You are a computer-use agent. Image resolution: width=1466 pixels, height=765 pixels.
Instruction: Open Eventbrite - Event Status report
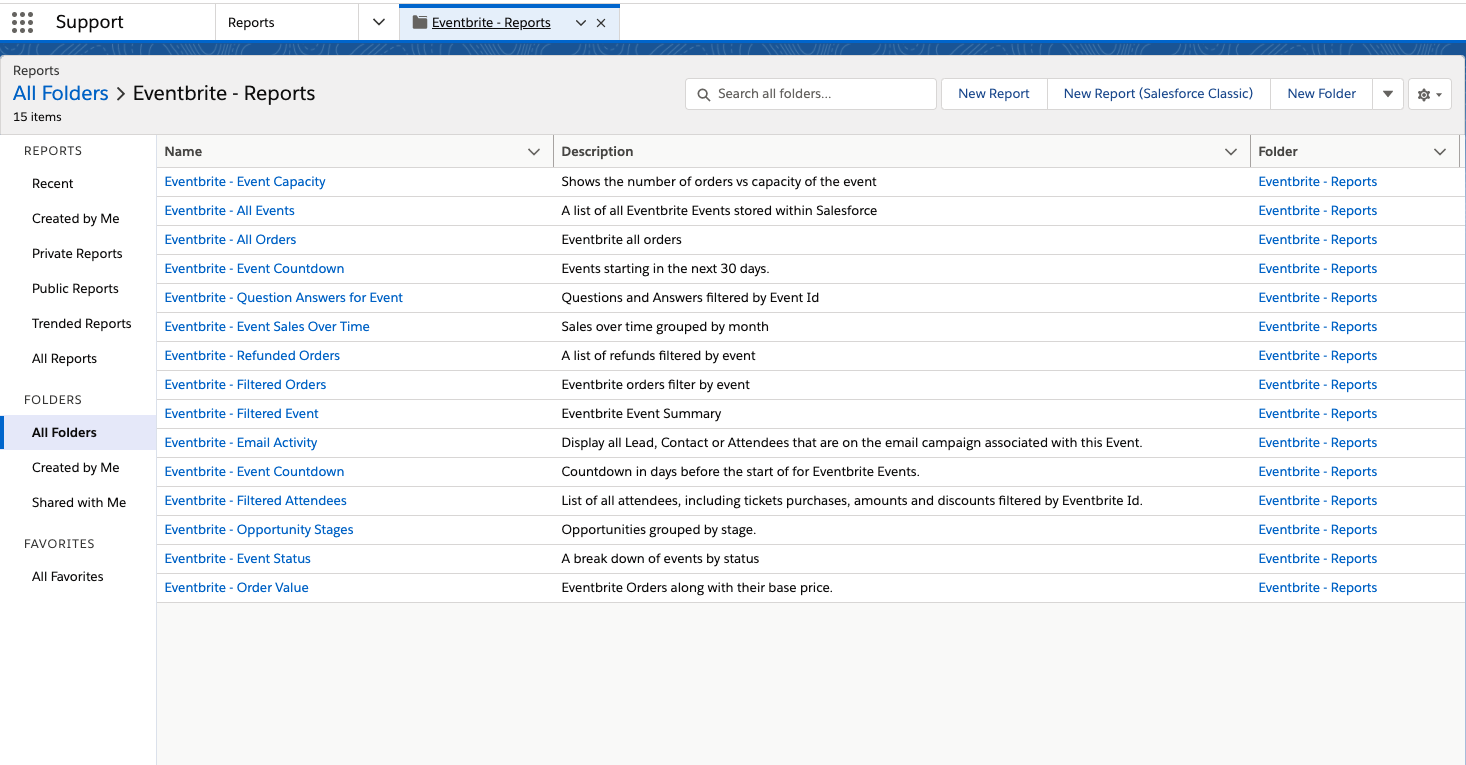pos(238,559)
